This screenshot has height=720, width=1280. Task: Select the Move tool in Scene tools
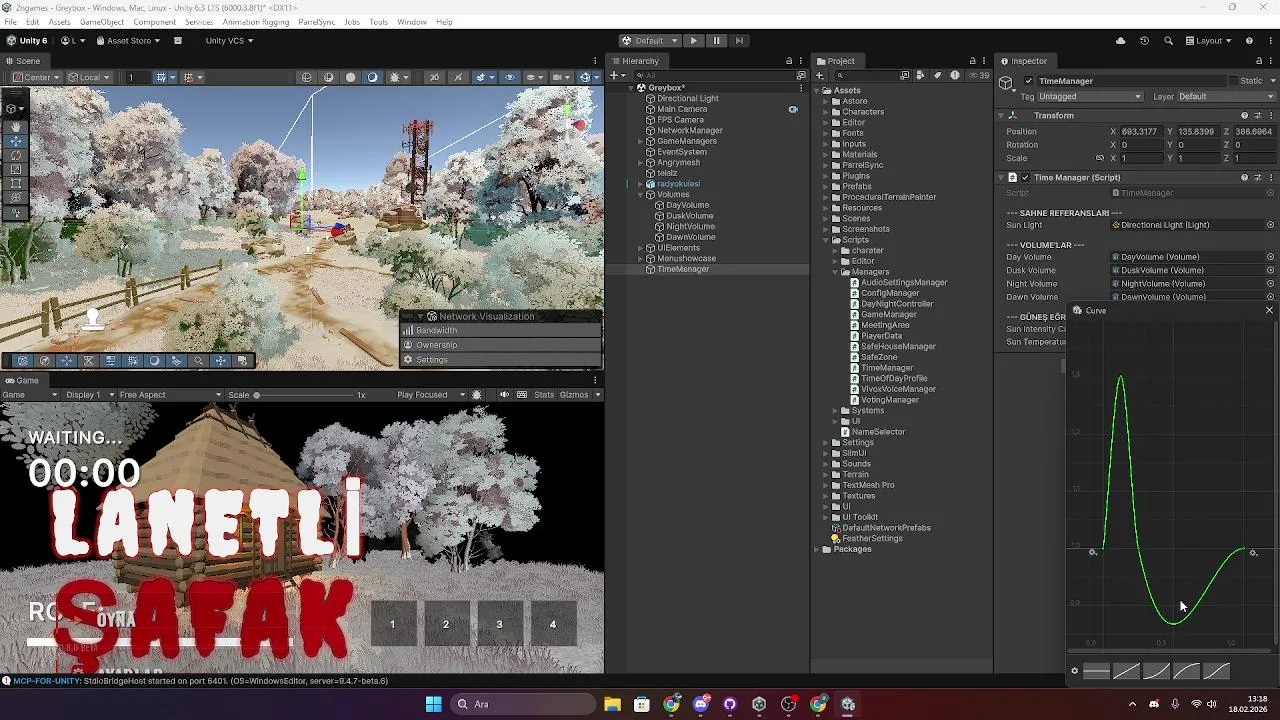[15, 141]
